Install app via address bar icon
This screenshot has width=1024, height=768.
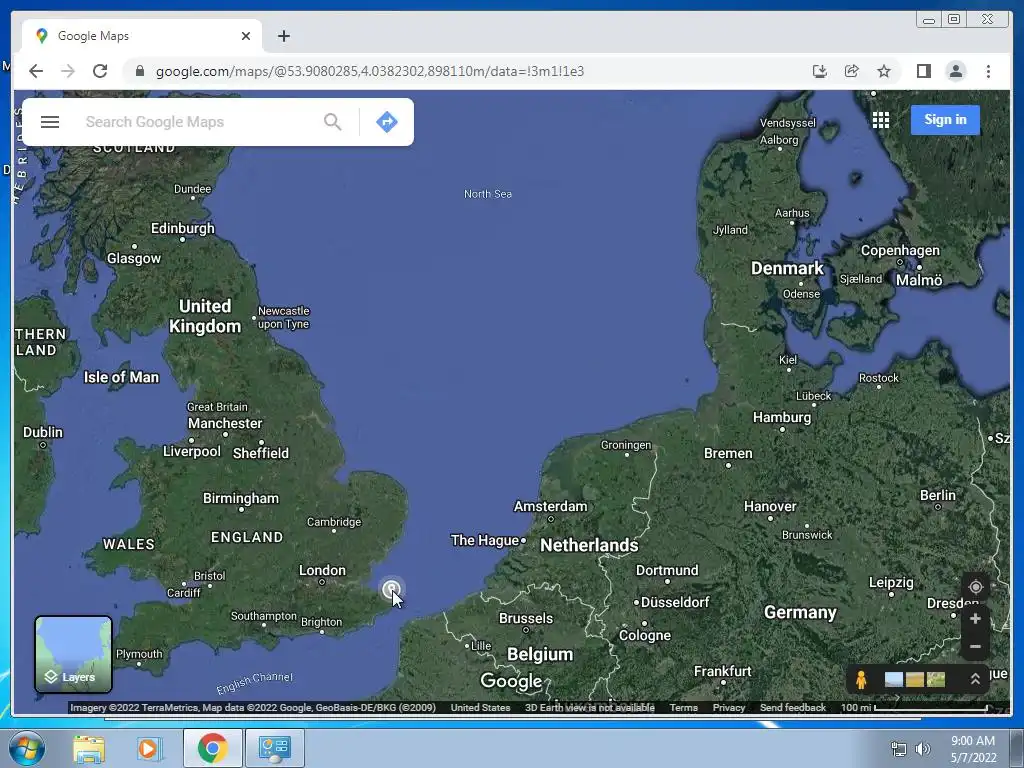click(x=820, y=71)
